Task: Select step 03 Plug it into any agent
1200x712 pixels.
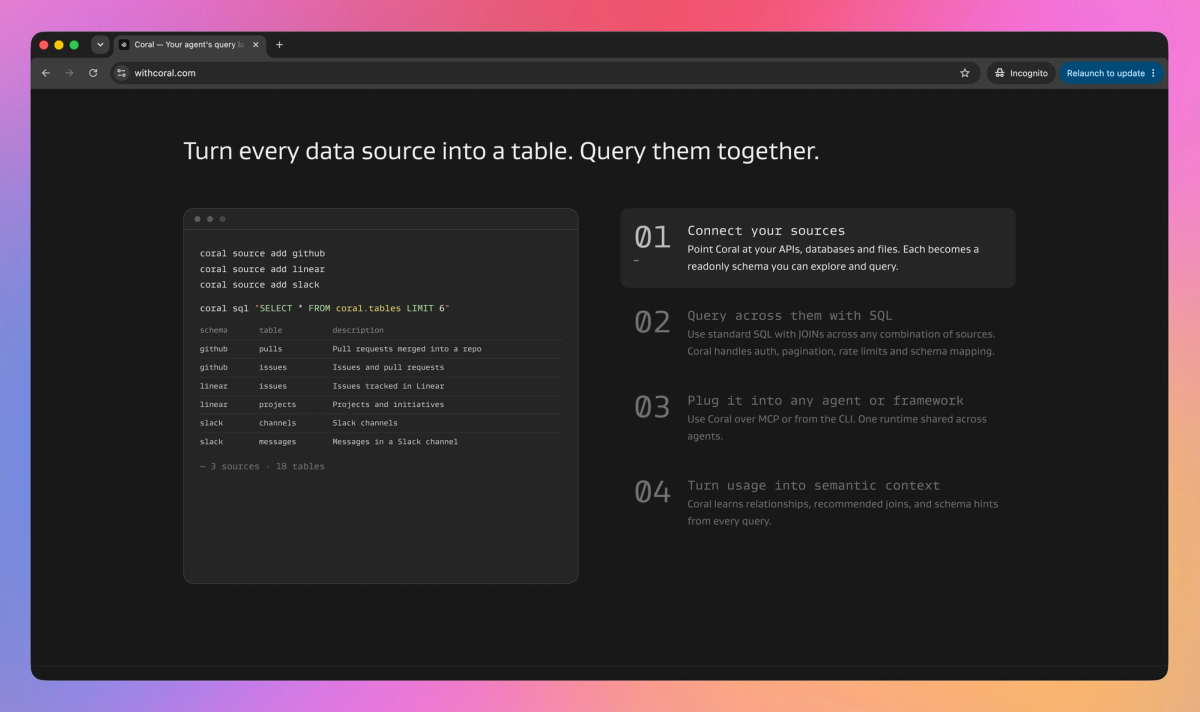Action: pos(817,418)
